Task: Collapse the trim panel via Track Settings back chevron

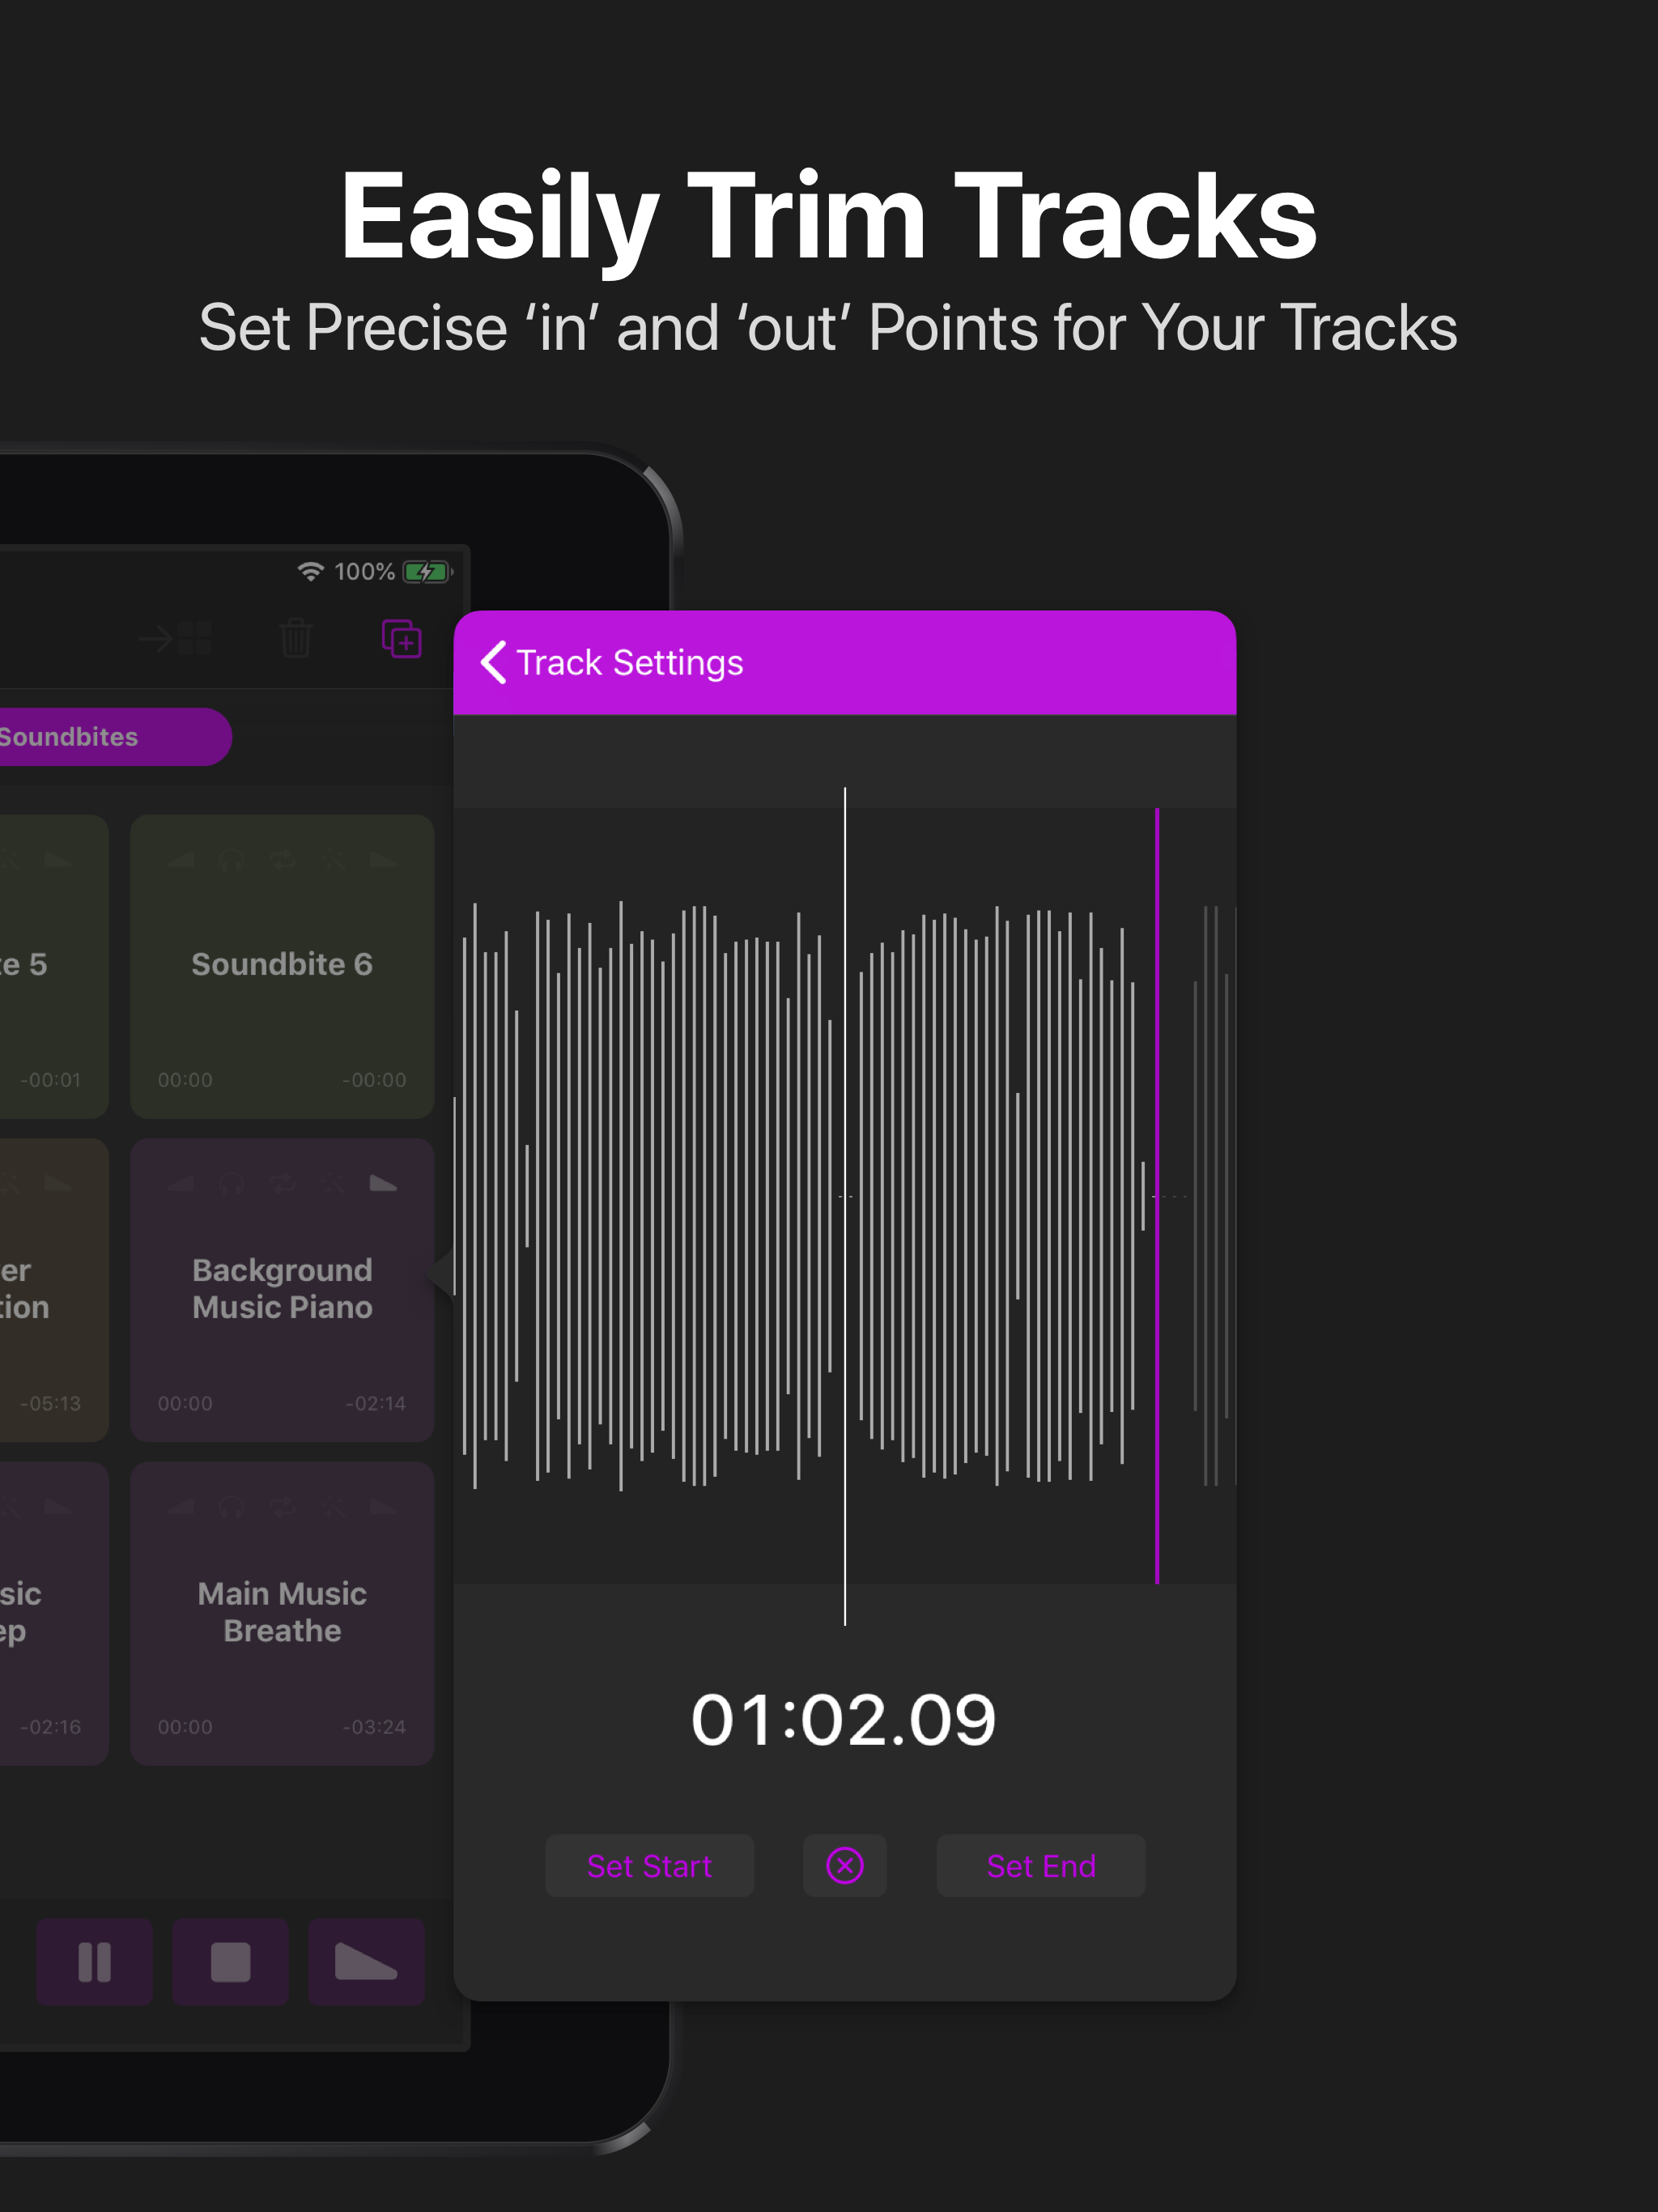Action: click(493, 662)
